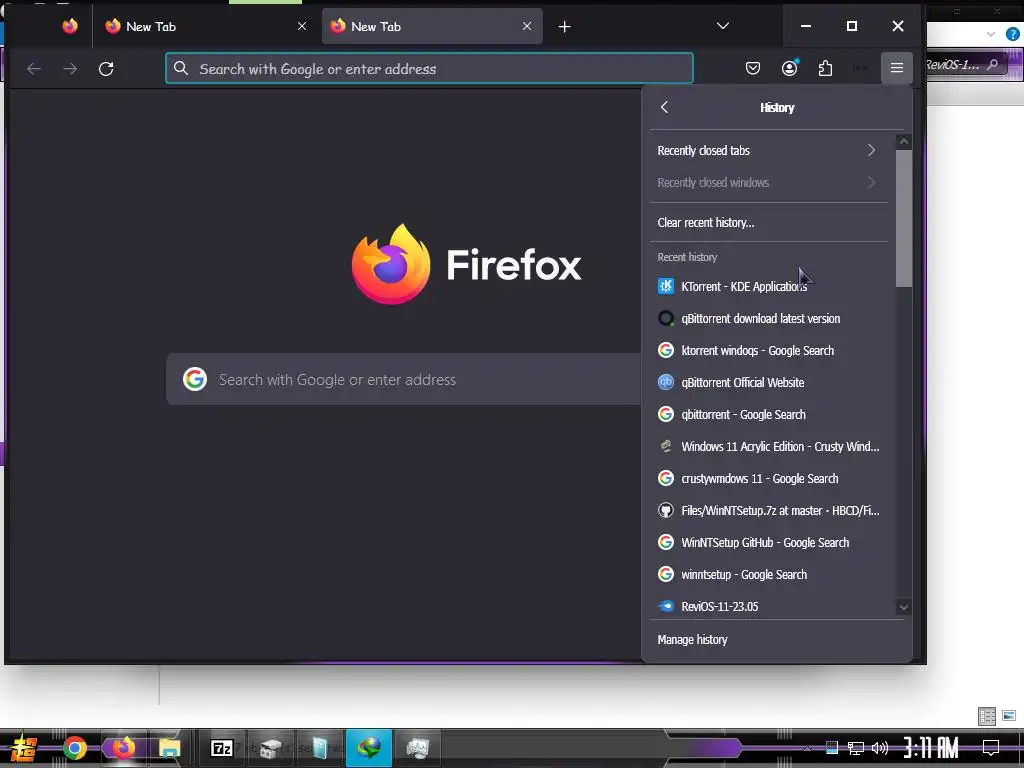
Task: Close the second New Tab
Action: pyautogui.click(x=527, y=26)
